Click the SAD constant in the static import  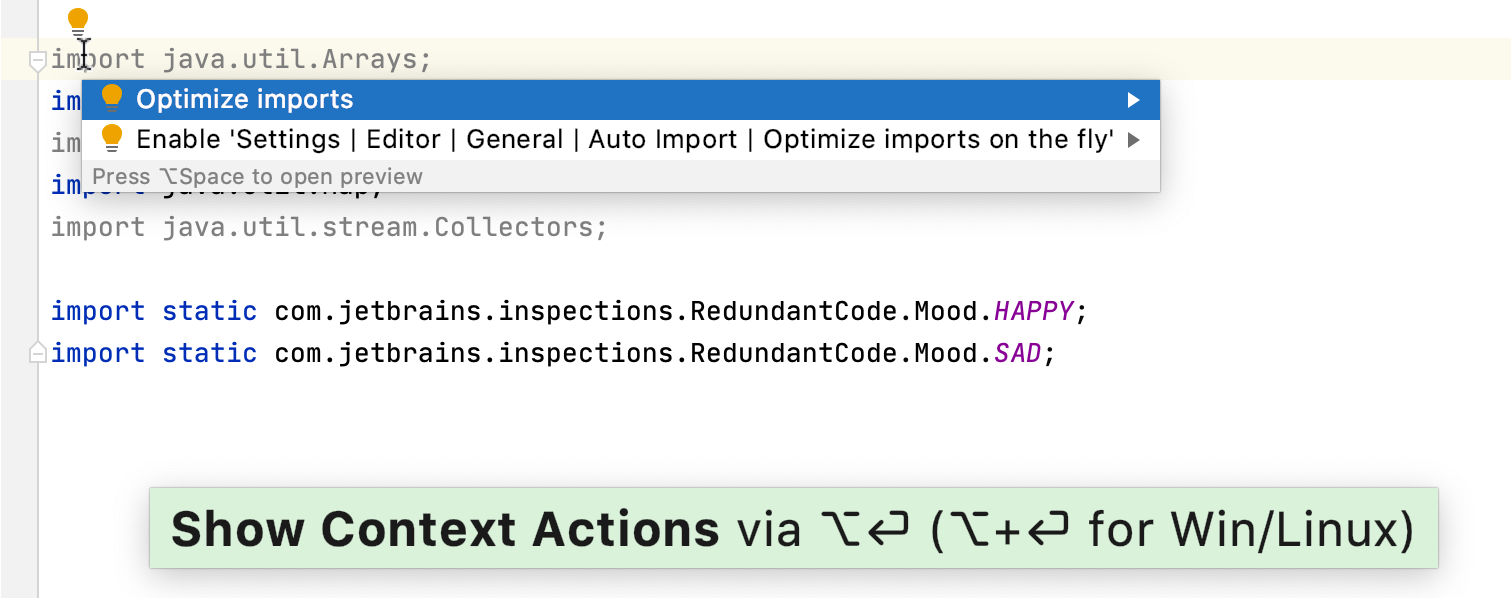(x=1018, y=353)
